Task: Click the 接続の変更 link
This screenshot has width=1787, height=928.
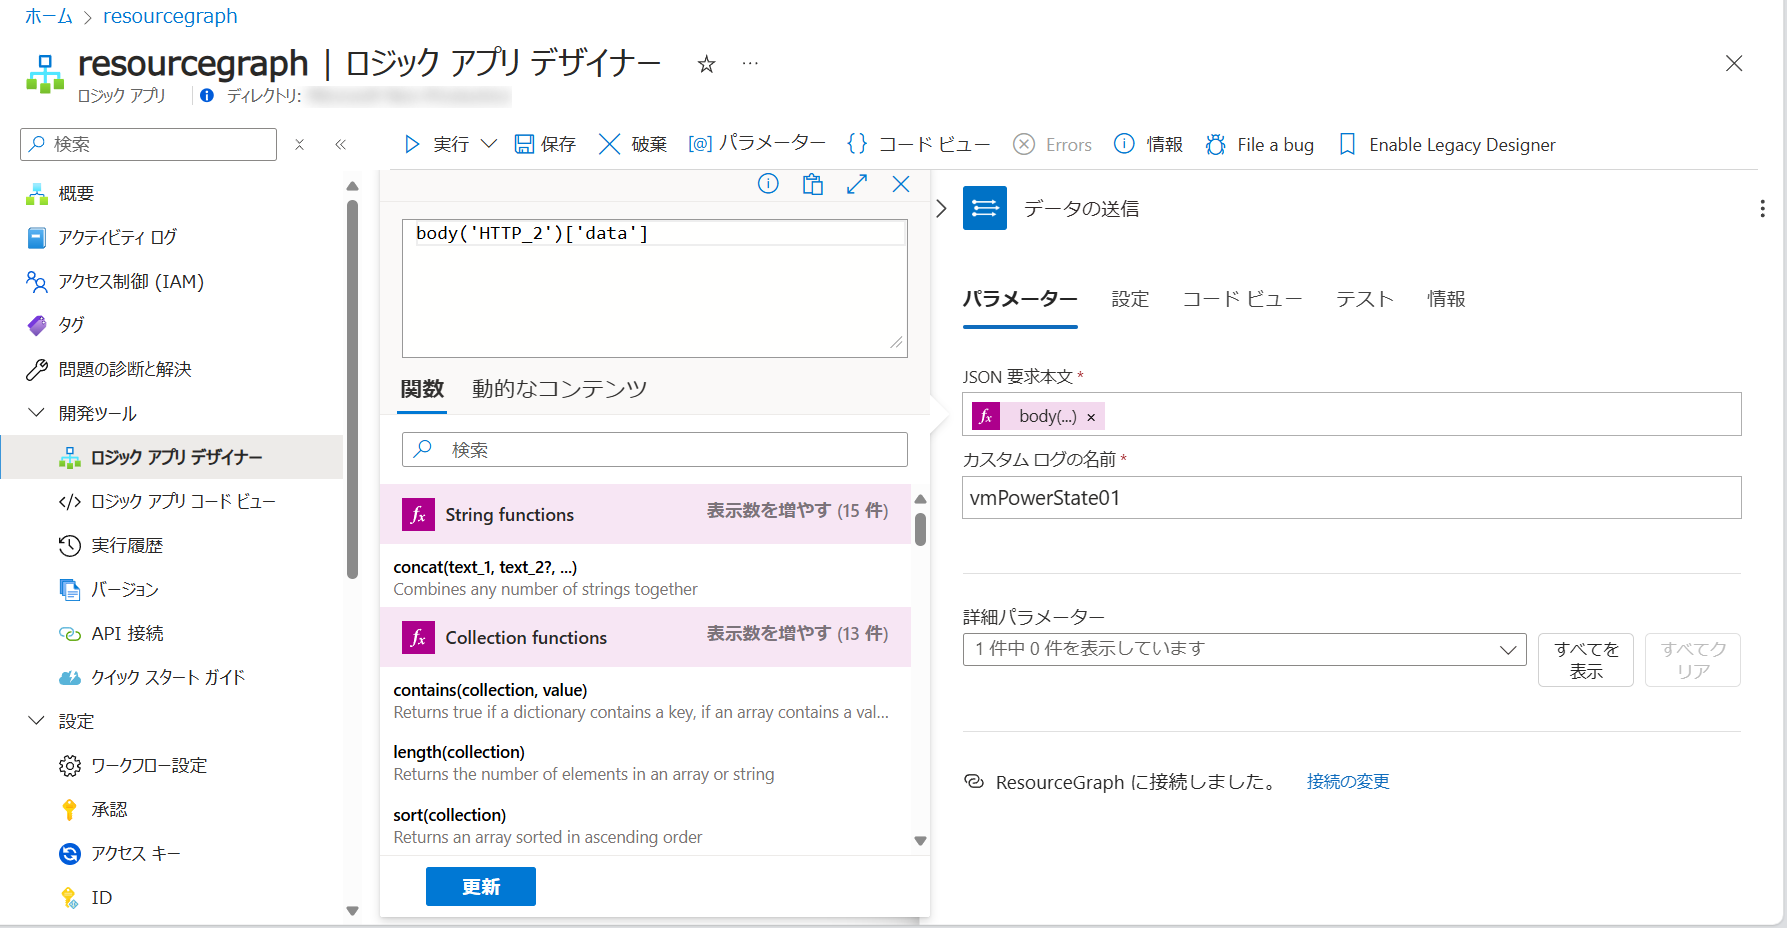Action: (x=1348, y=782)
